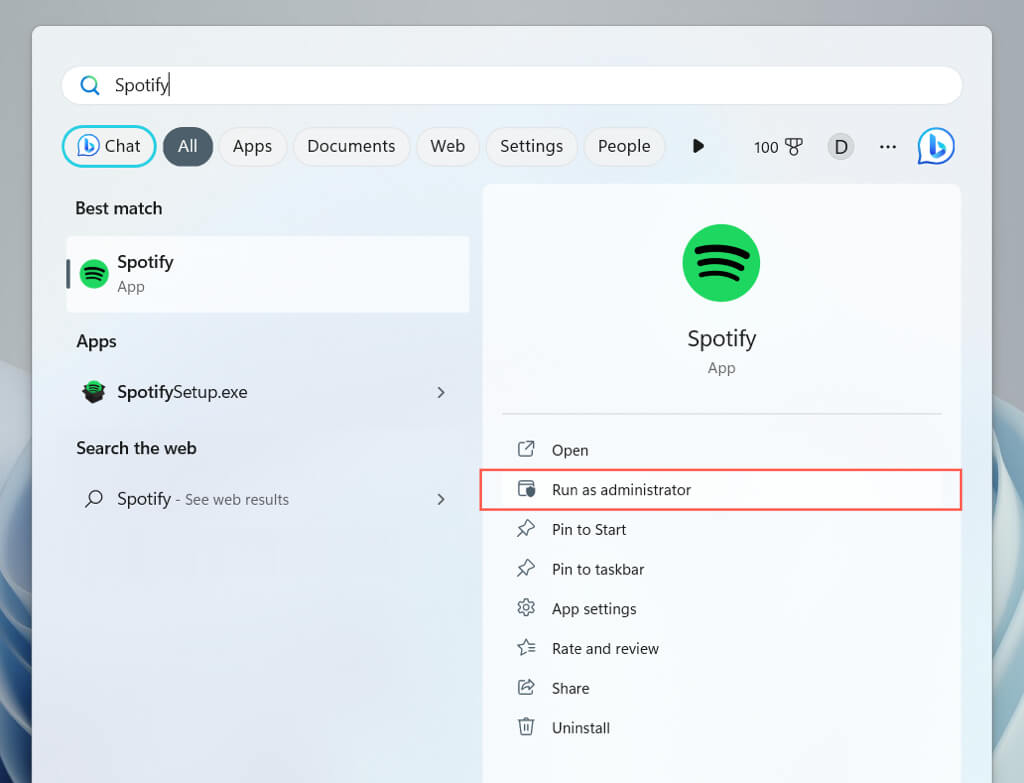1024x783 pixels.
Task: Choose Pin to taskbar
Action: [721, 569]
